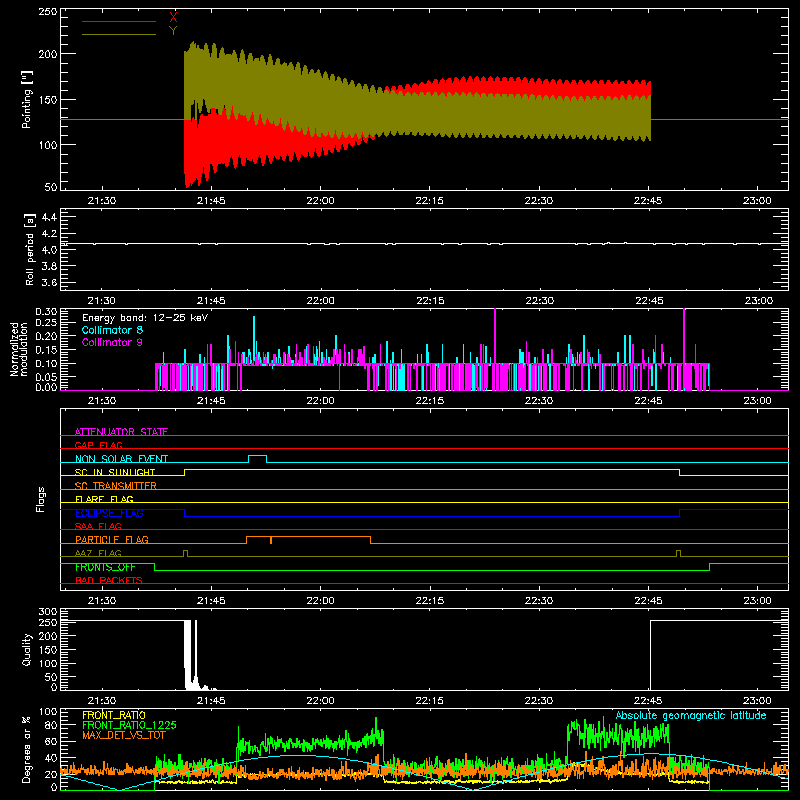Click the SC_TRANSMITTER flag label

(116, 486)
